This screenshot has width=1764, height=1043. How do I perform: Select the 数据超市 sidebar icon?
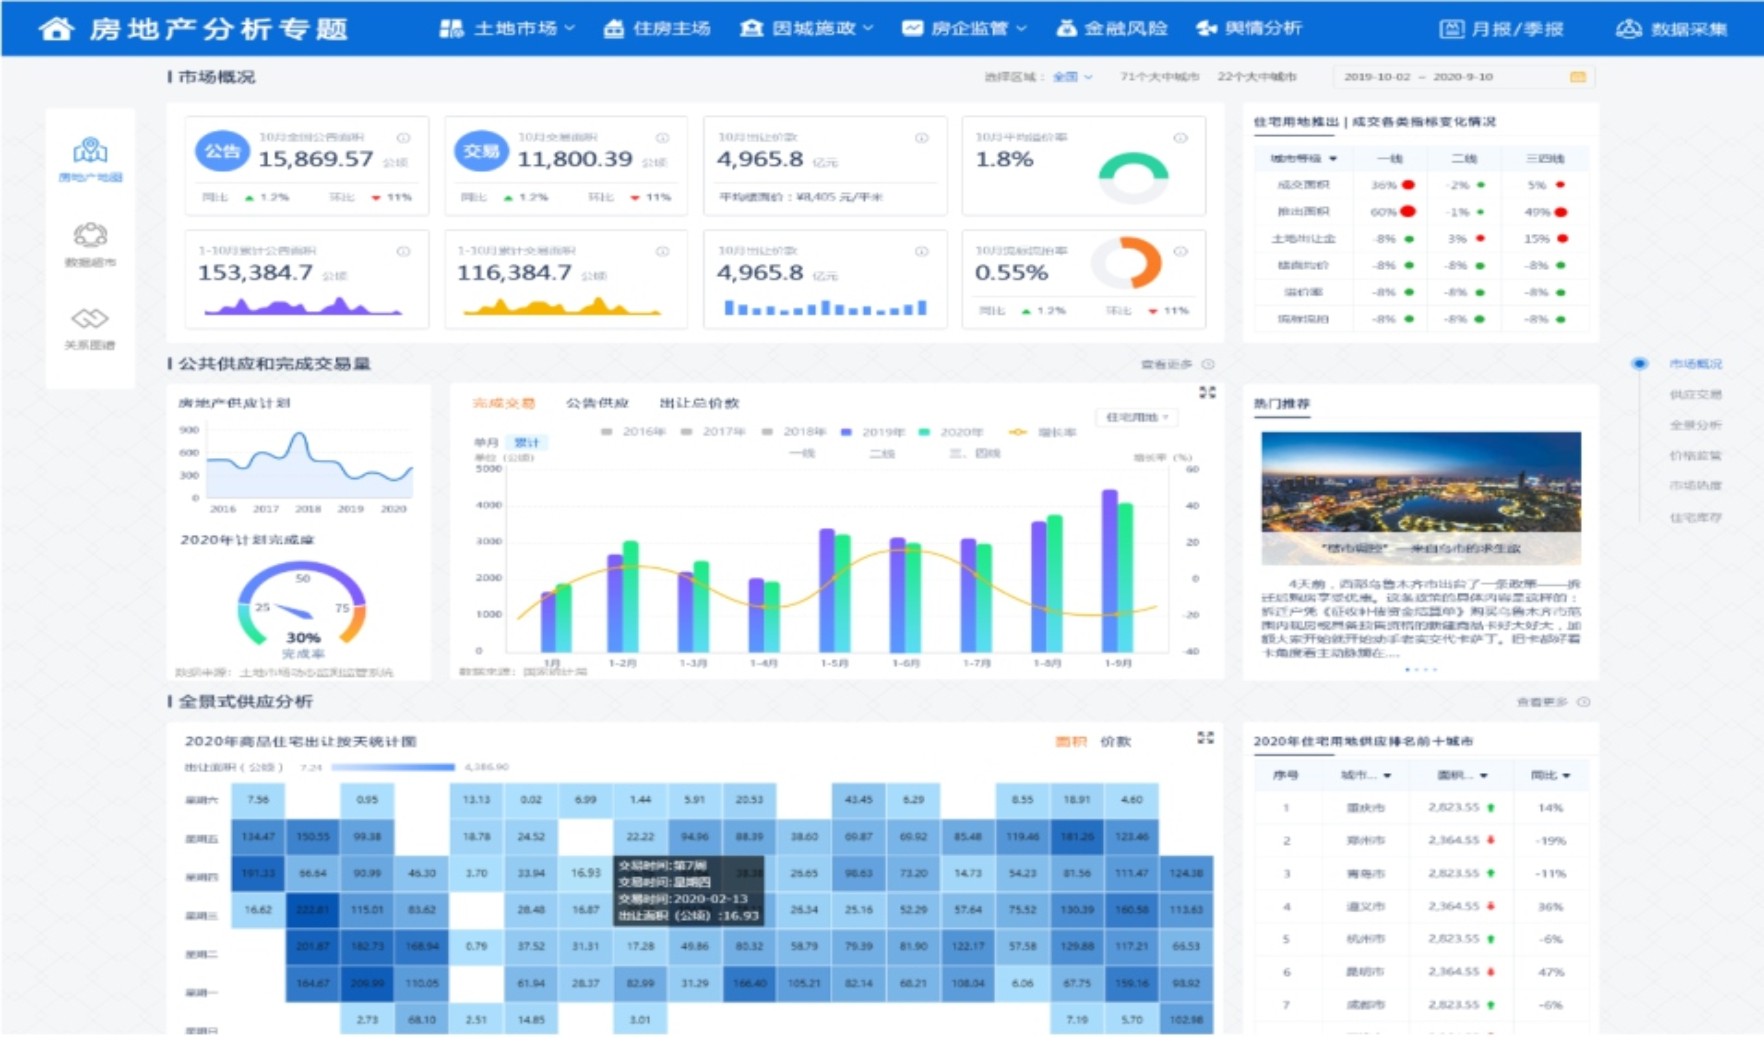point(90,236)
